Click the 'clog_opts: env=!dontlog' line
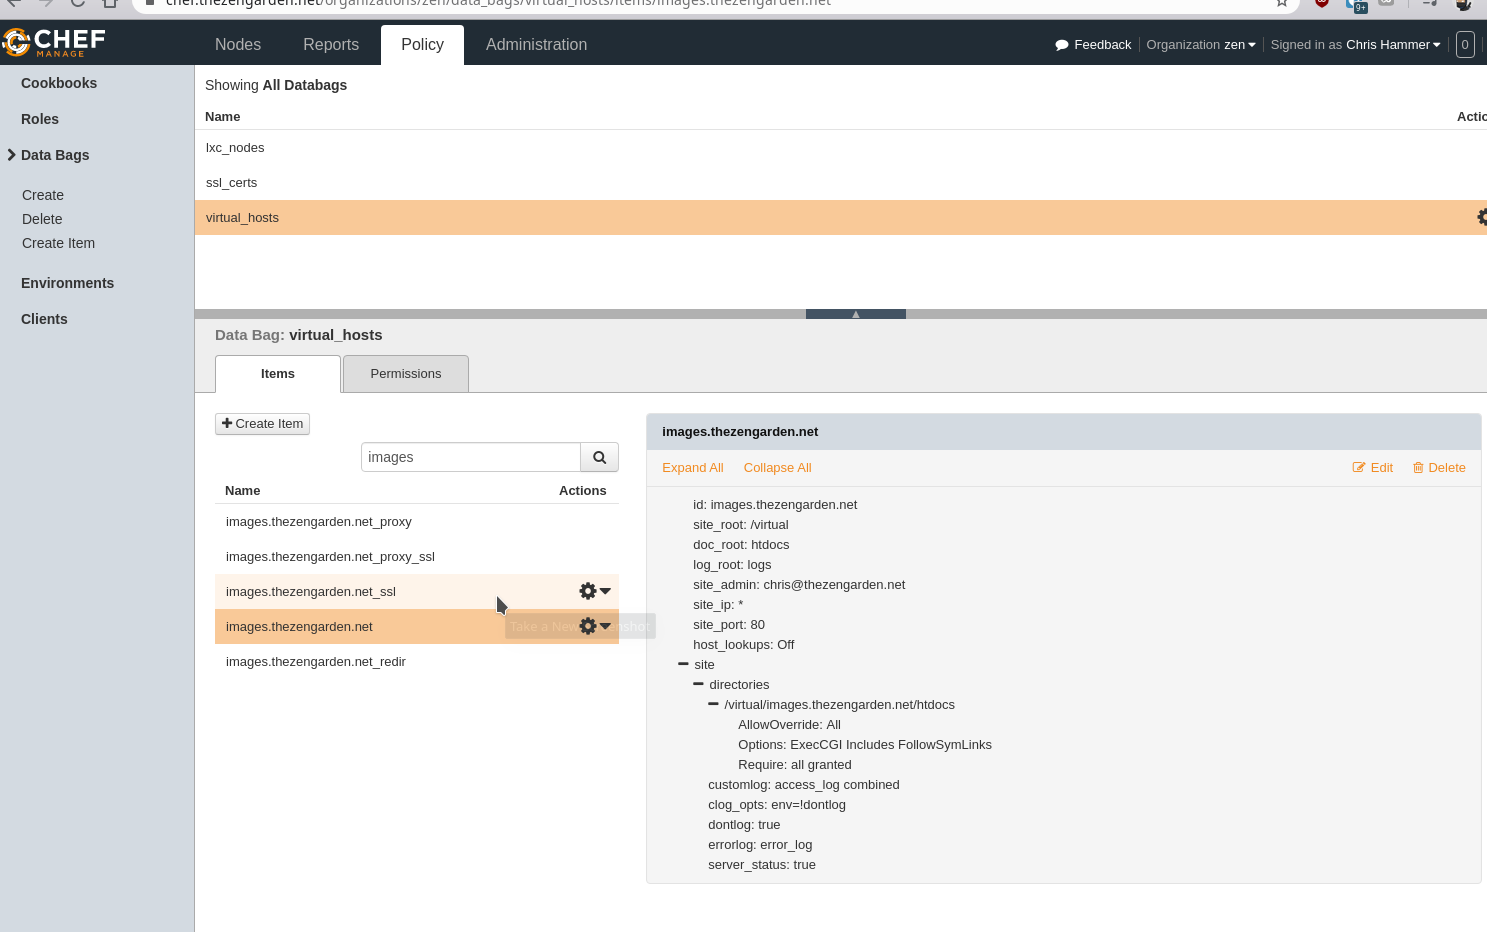The height and width of the screenshot is (932, 1487). pyautogui.click(x=777, y=805)
